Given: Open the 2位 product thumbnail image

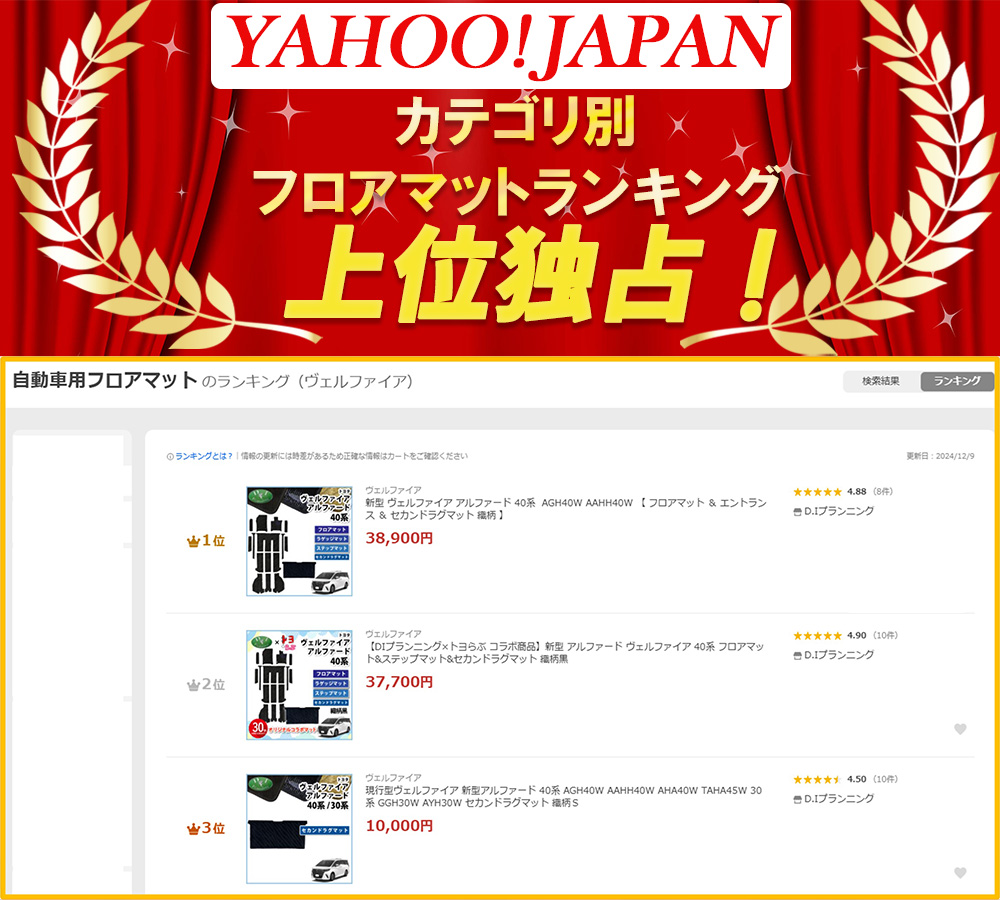Looking at the screenshot, I should click(299, 685).
